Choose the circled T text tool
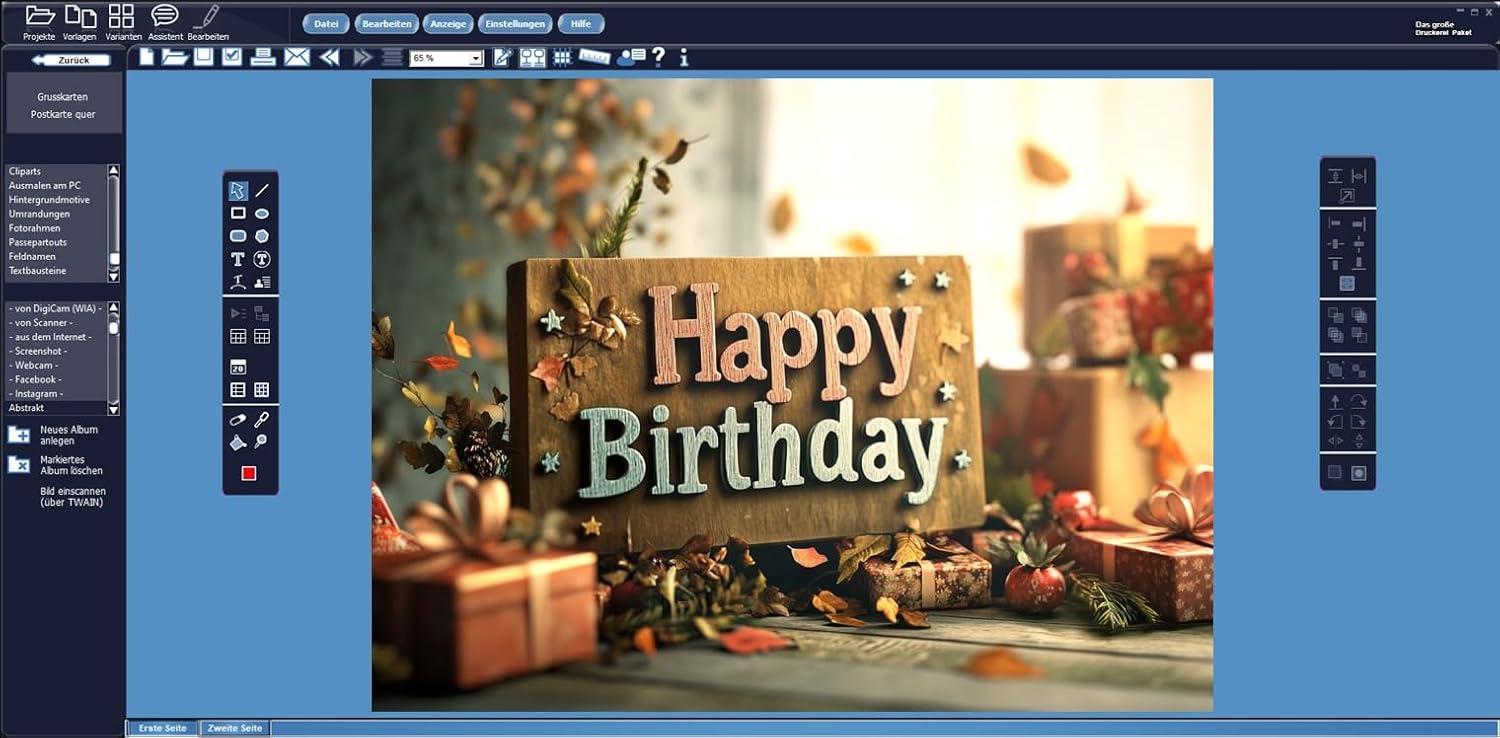The width and height of the screenshot is (1500, 738). 262,259
